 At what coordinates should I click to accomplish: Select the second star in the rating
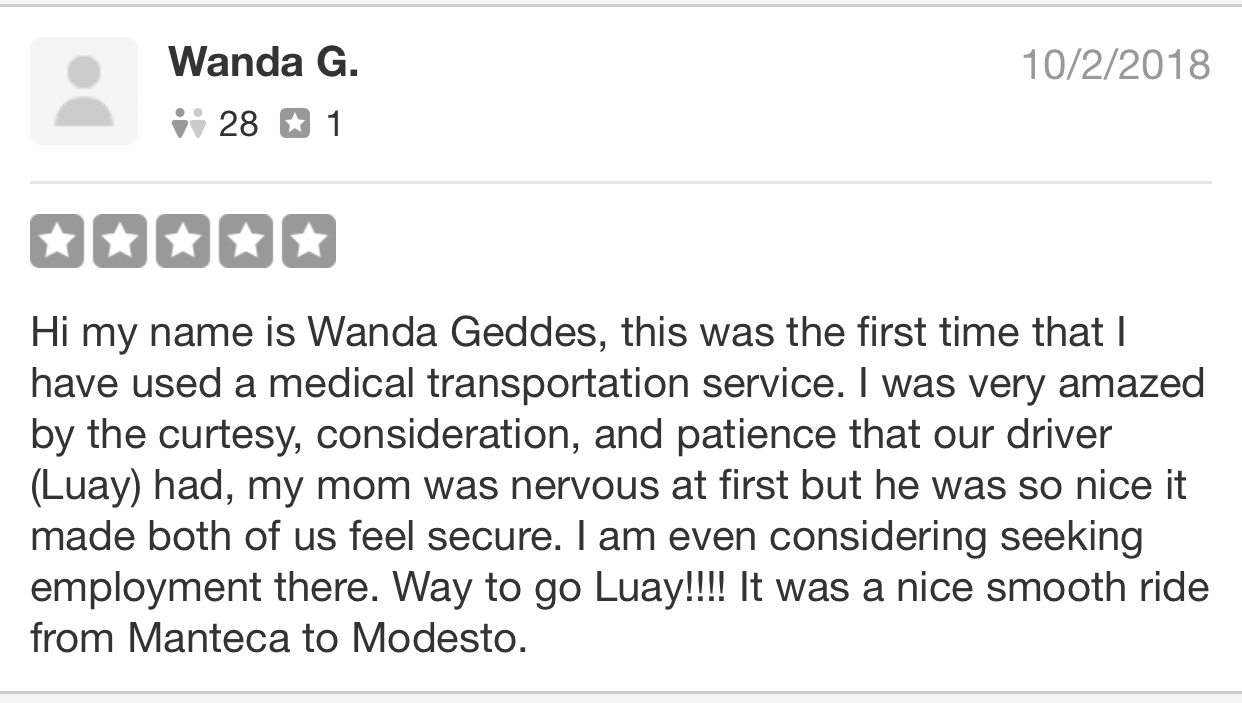click(120, 241)
